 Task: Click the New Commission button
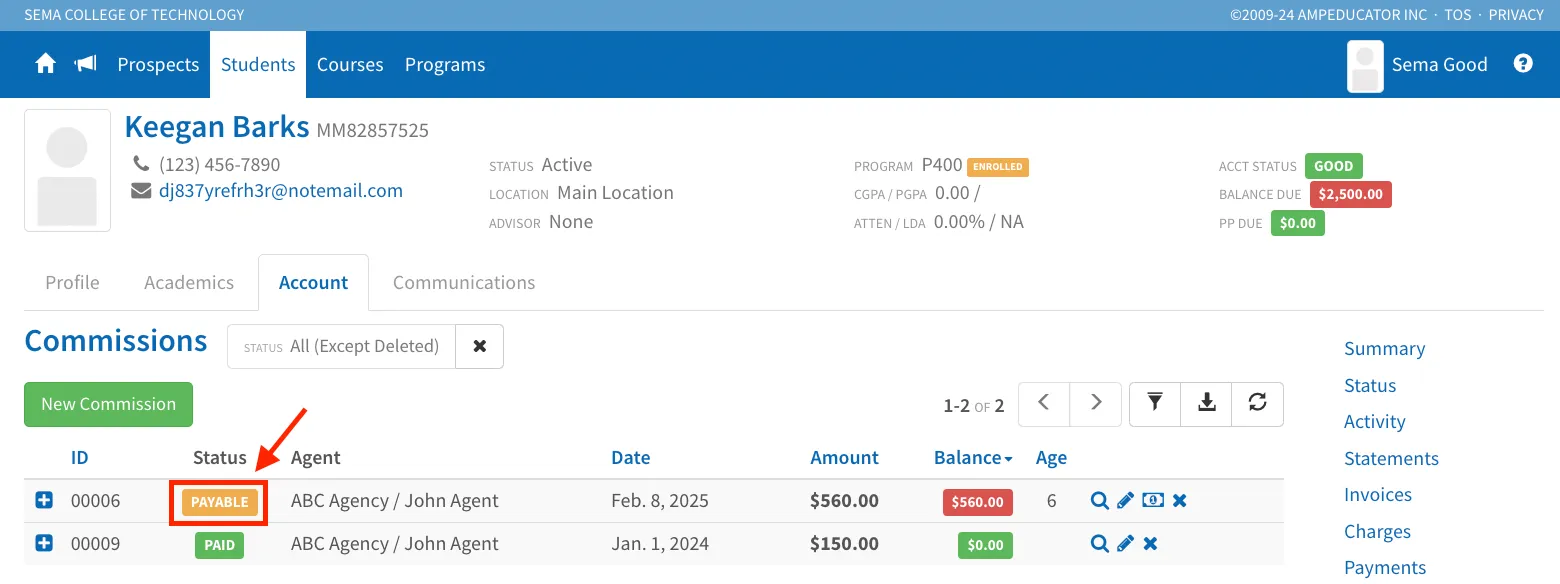108,404
